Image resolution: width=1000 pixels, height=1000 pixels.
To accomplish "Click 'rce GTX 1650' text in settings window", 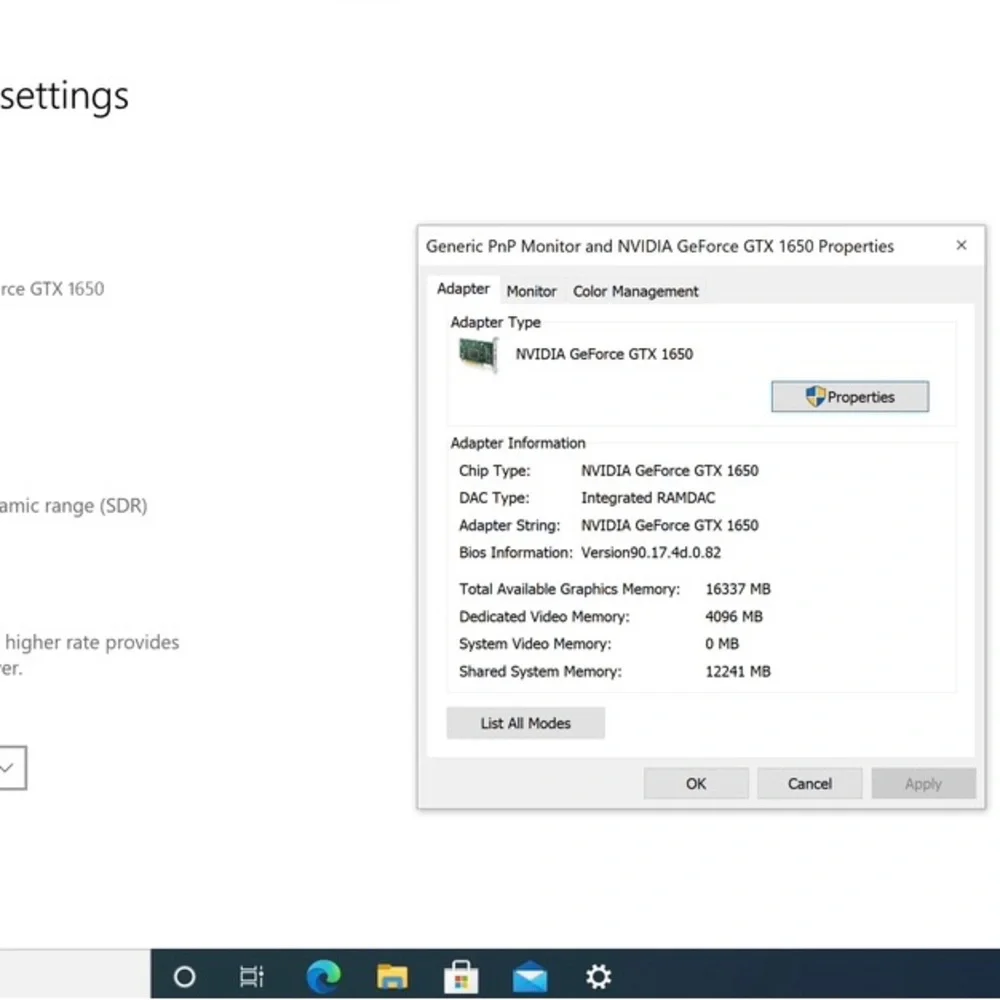I will tap(52, 289).
